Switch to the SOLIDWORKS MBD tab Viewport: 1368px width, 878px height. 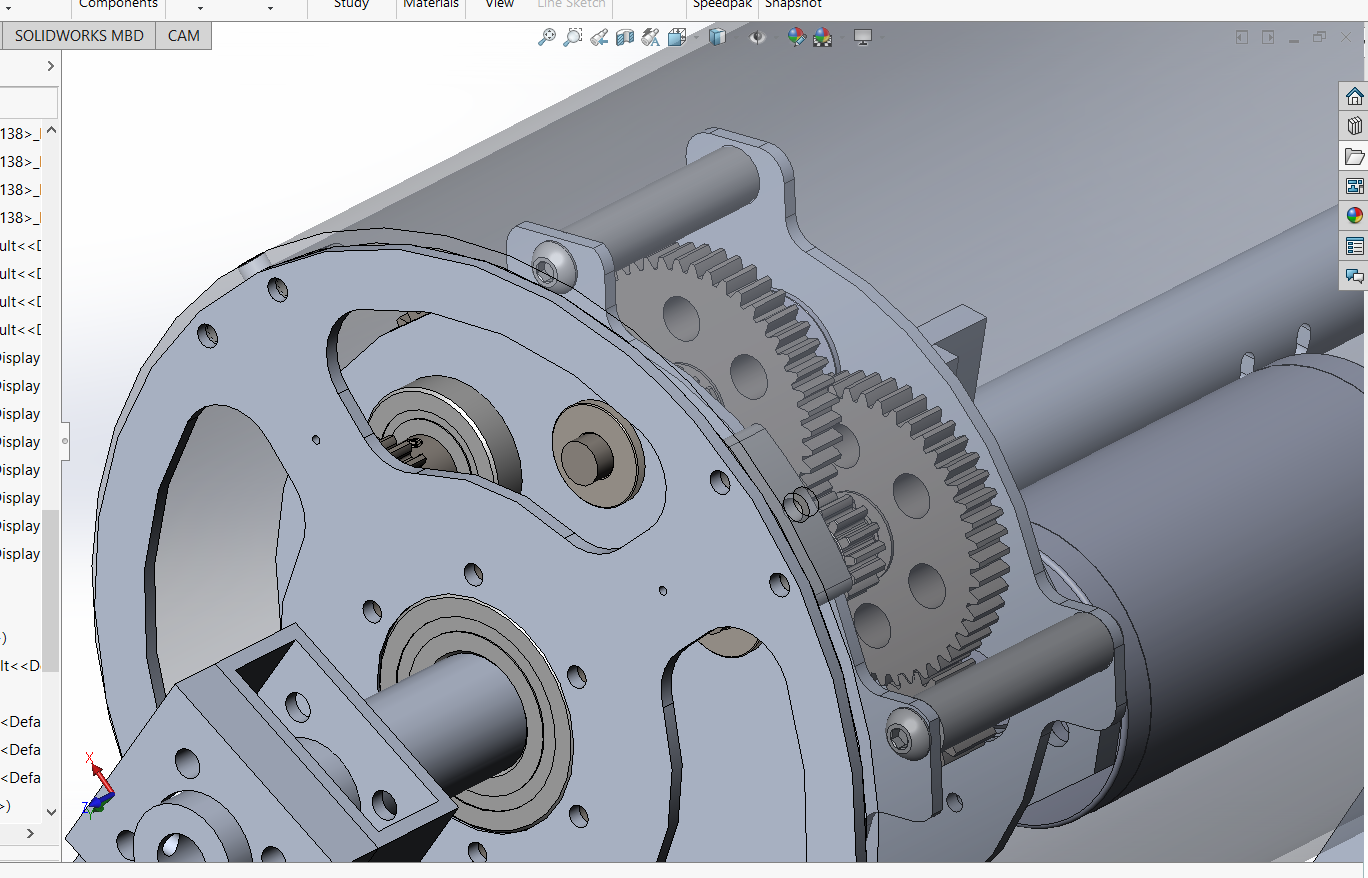tap(79, 36)
